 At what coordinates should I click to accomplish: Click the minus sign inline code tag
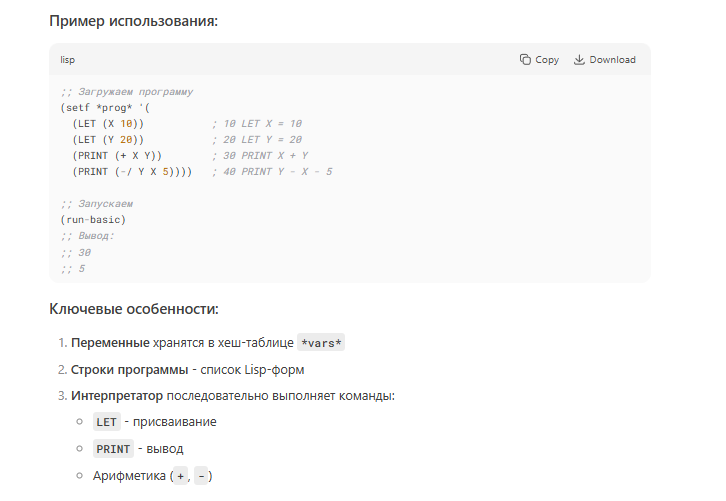pyautogui.click(x=203, y=476)
